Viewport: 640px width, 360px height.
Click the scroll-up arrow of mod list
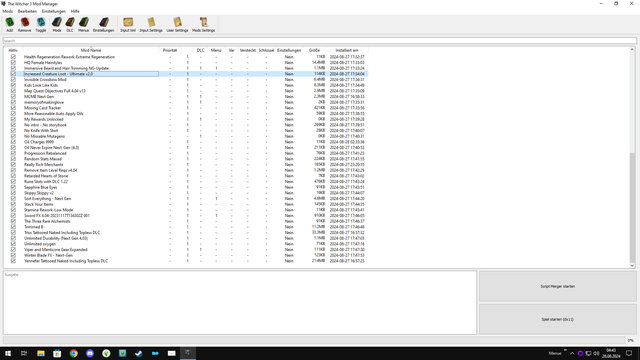pos(632,49)
